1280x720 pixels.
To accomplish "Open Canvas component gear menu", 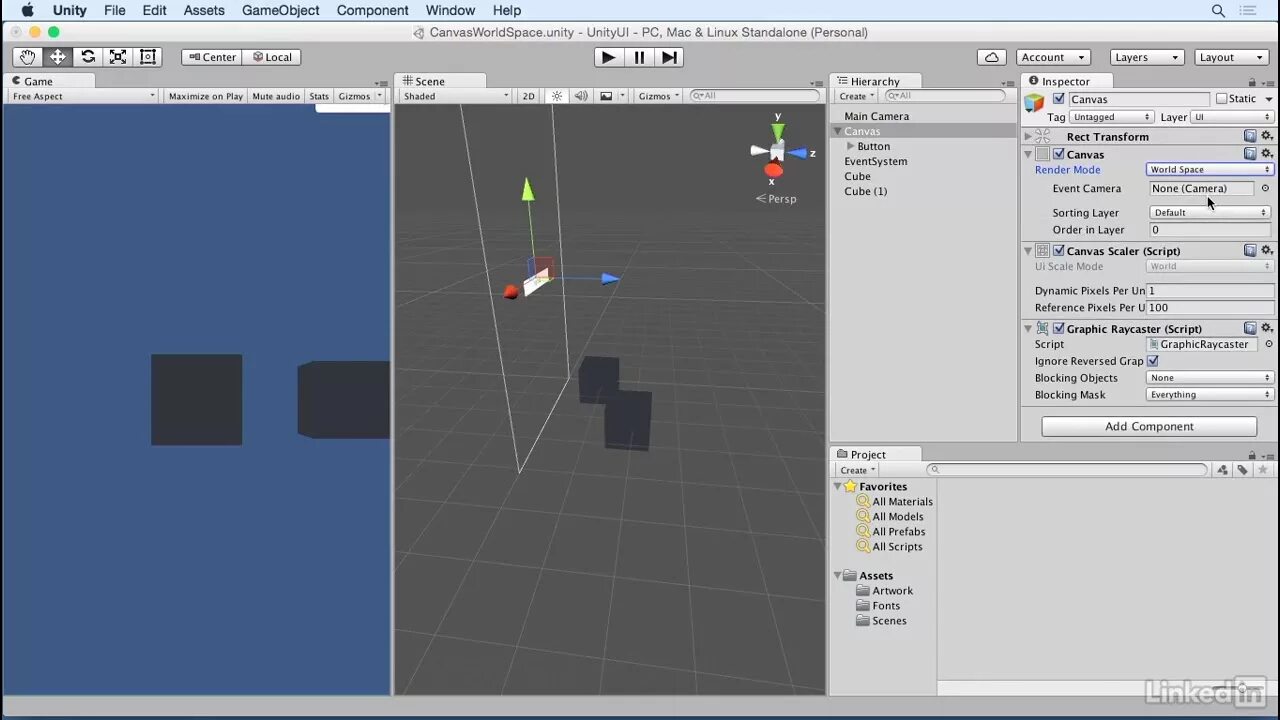I will click(x=1266, y=154).
